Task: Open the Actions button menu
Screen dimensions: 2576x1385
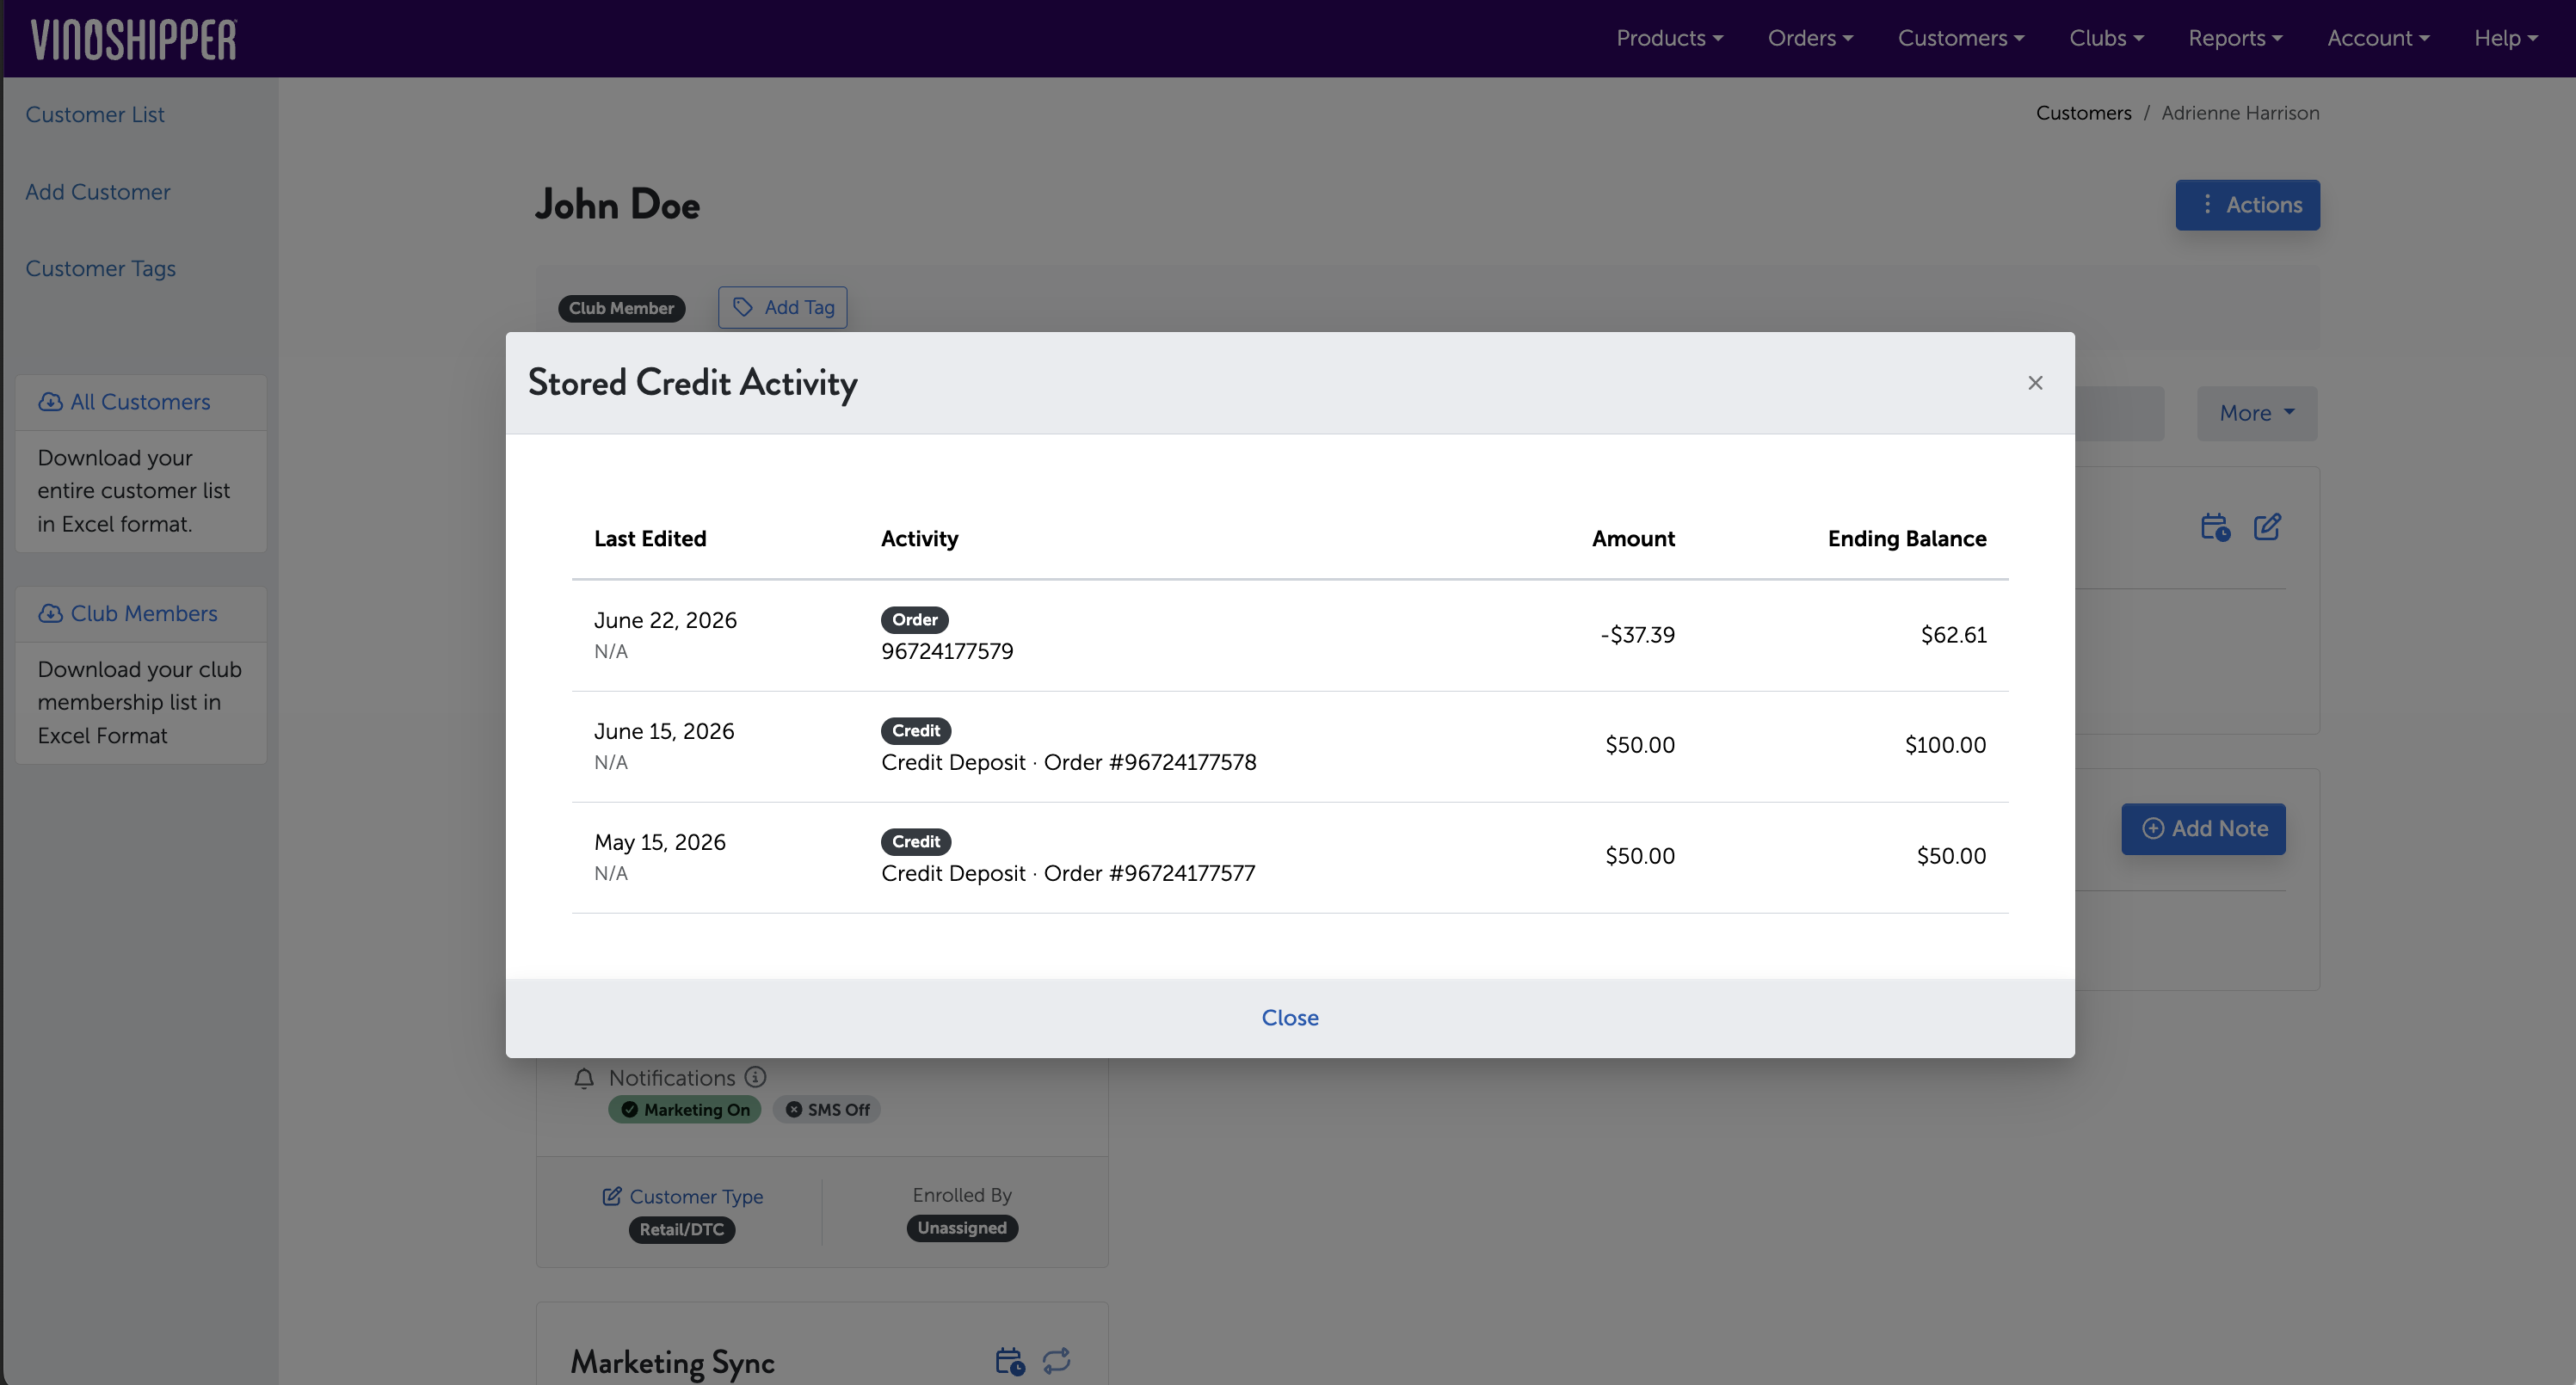Action: click(2247, 205)
